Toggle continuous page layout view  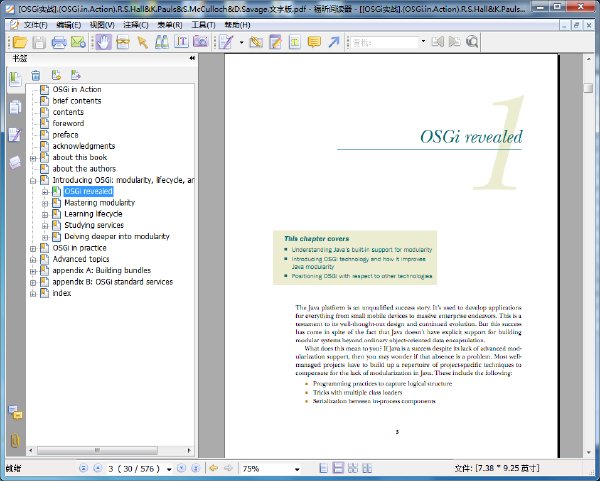pyautogui.click(x=338, y=468)
